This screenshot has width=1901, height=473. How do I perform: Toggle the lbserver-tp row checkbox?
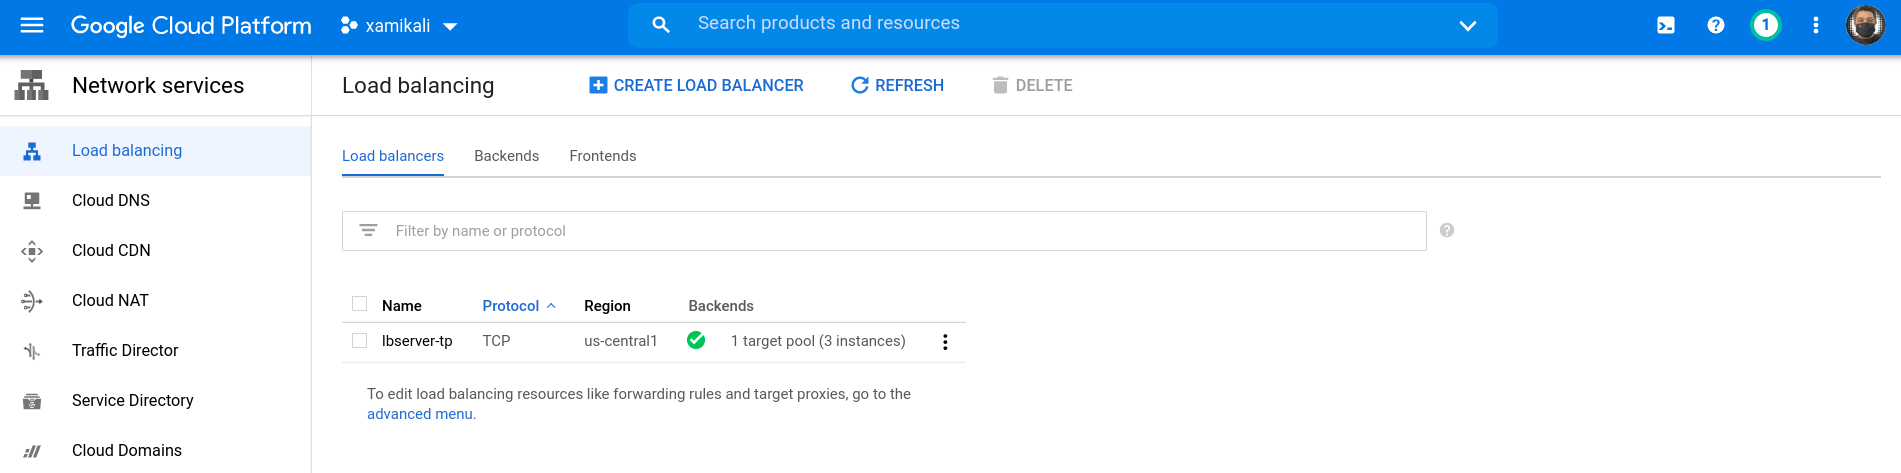360,341
